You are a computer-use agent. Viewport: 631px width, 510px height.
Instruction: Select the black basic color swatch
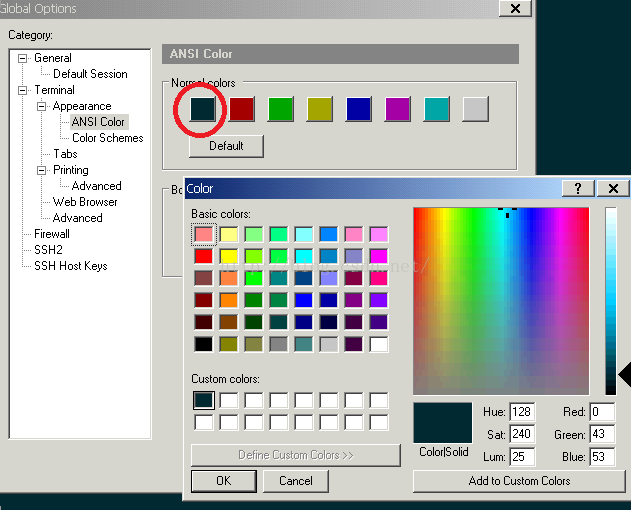(204, 344)
